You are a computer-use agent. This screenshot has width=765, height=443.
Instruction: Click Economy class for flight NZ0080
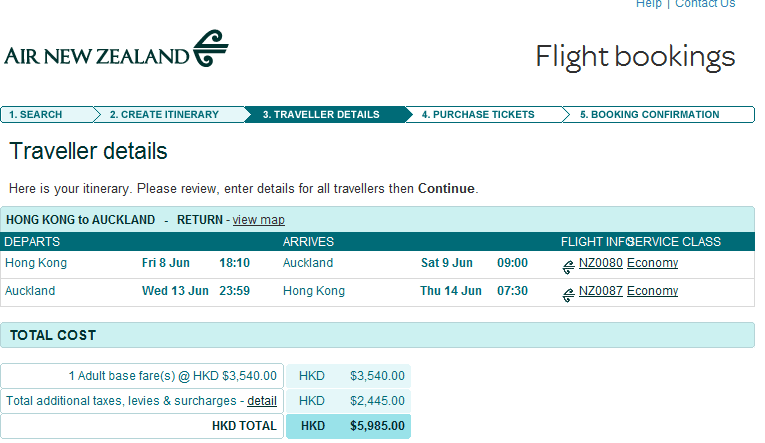click(x=652, y=264)
